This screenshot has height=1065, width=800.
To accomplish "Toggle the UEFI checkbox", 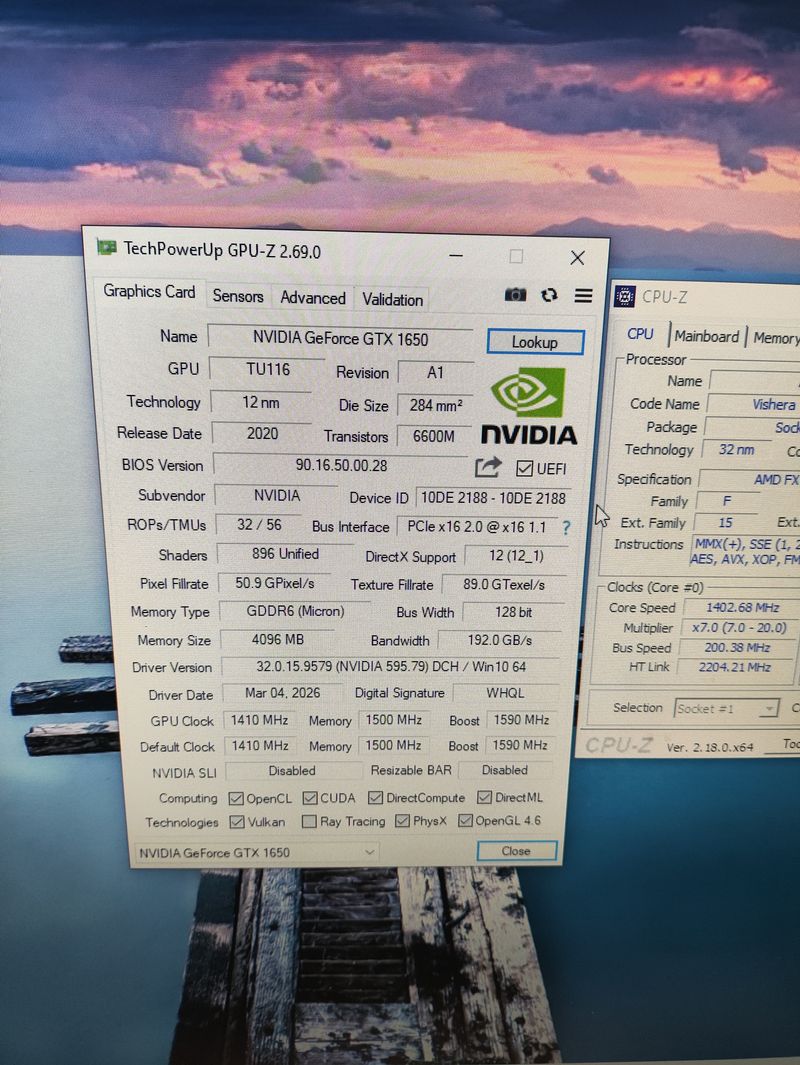I will click(524, 469).
